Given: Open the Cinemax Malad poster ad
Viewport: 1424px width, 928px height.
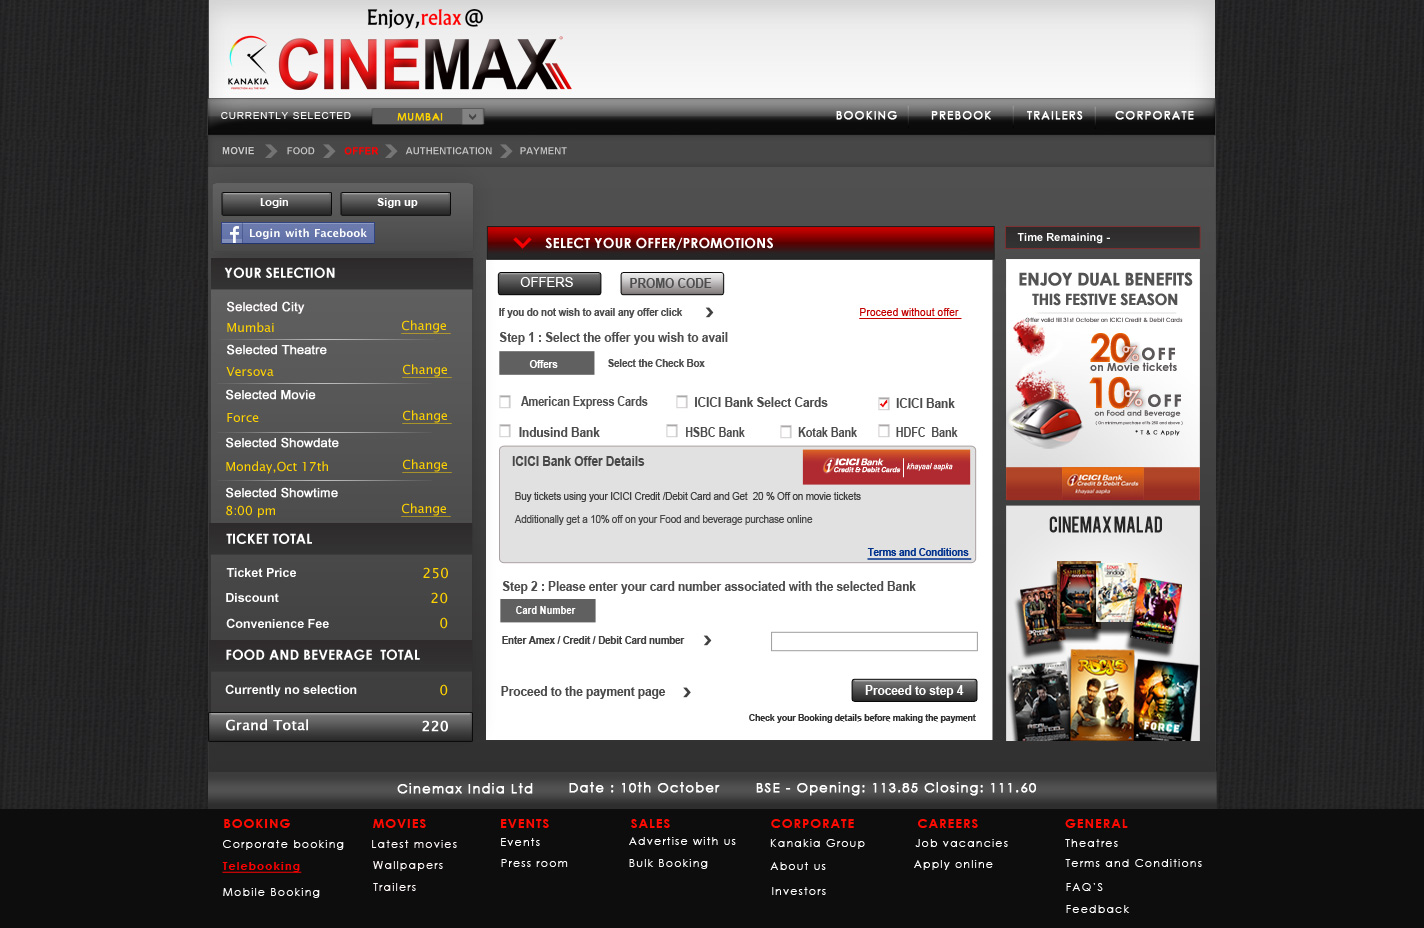Looking at the screenshot, I should coord(1103,623).
